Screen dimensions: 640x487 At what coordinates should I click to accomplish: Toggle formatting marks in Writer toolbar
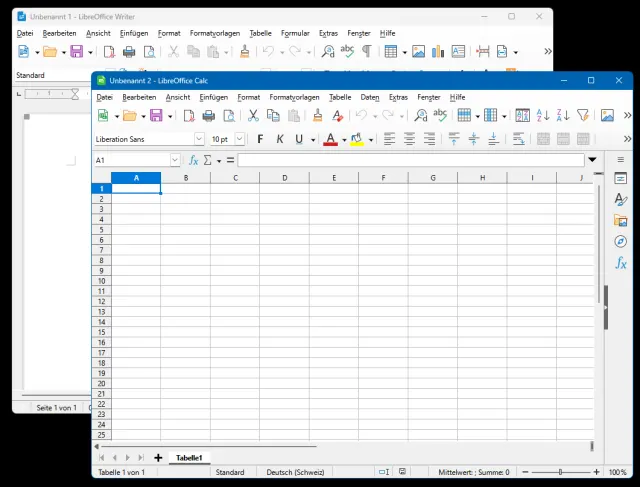coord(367,51)
